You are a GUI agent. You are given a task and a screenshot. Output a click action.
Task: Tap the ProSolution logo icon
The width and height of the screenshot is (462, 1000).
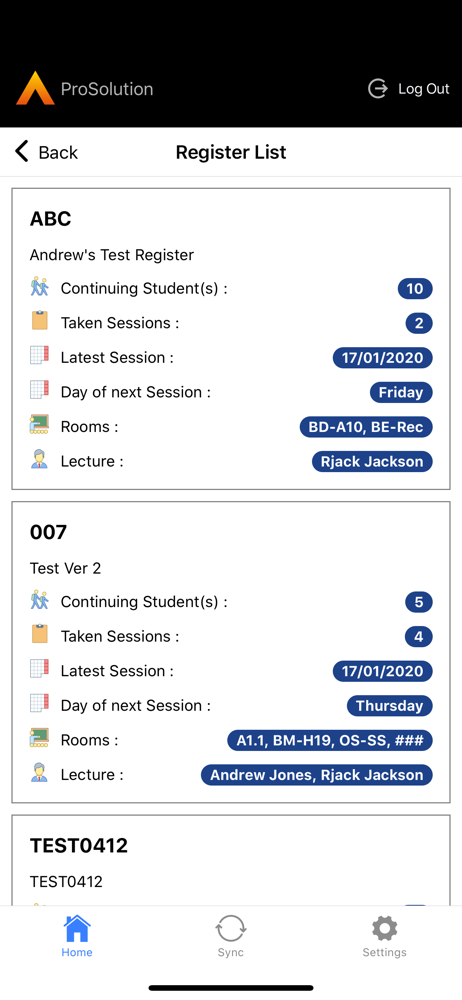coord(36,88)
